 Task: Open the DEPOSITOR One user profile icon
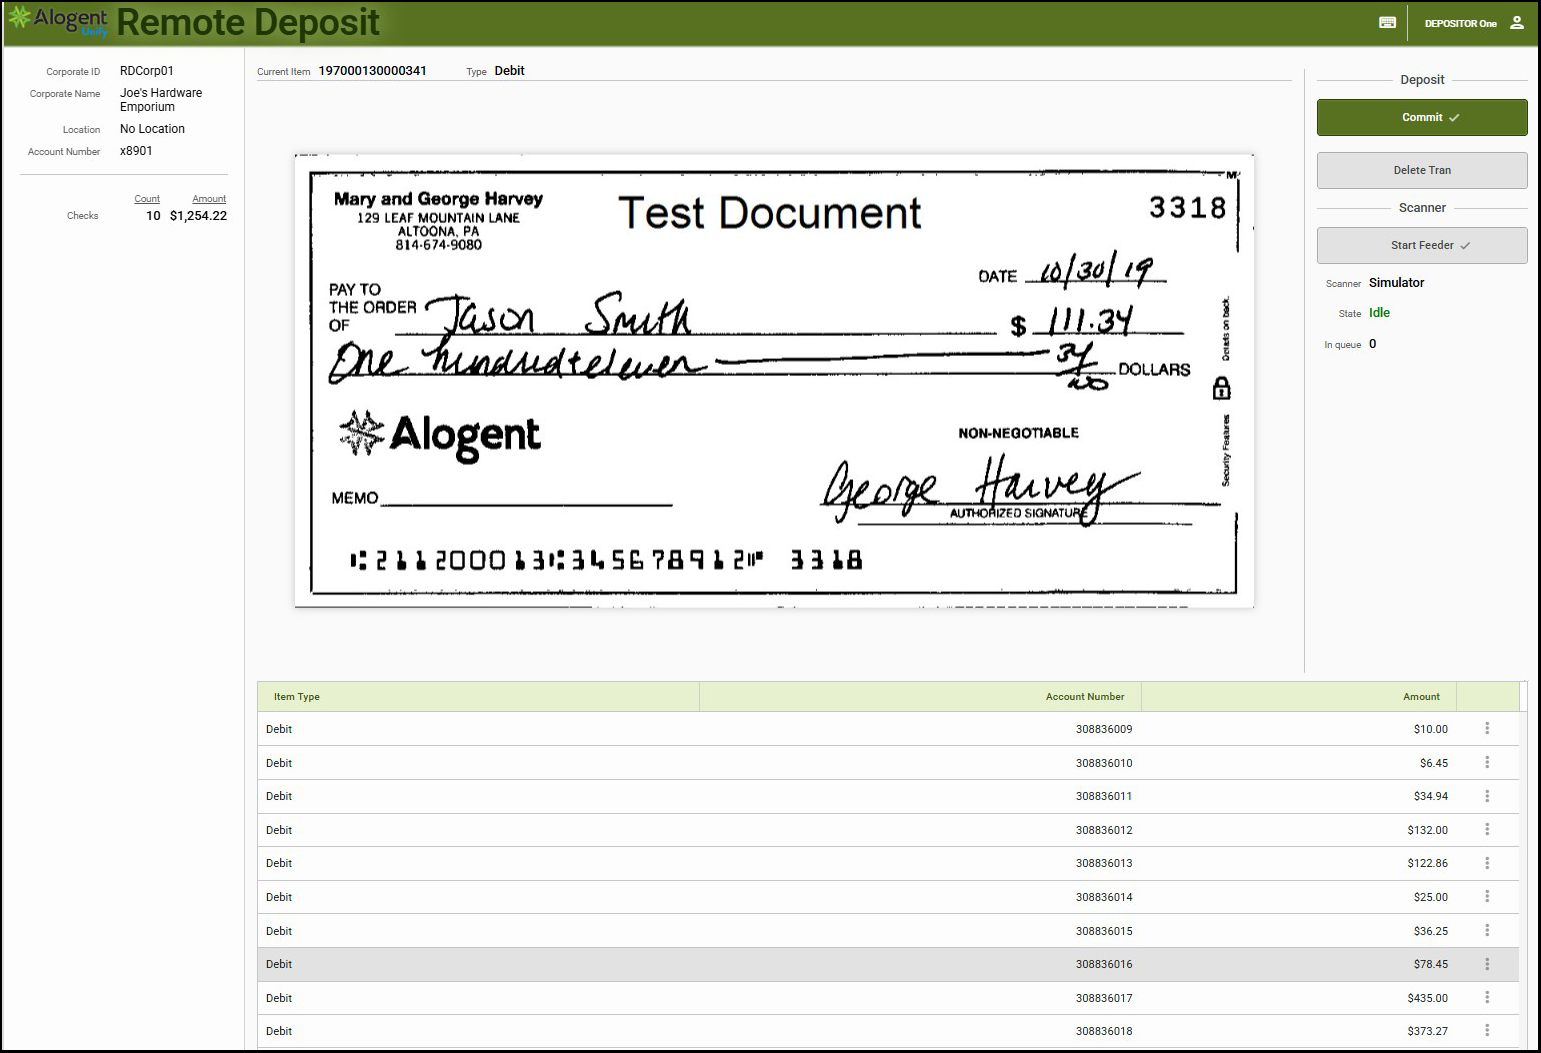point(1516,23)
